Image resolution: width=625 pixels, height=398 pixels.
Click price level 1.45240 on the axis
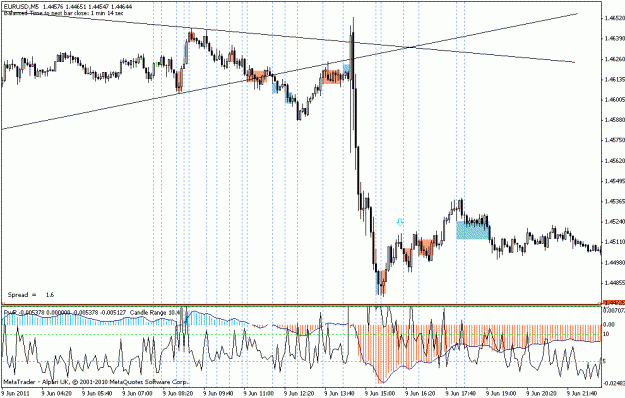pos(614,221)
